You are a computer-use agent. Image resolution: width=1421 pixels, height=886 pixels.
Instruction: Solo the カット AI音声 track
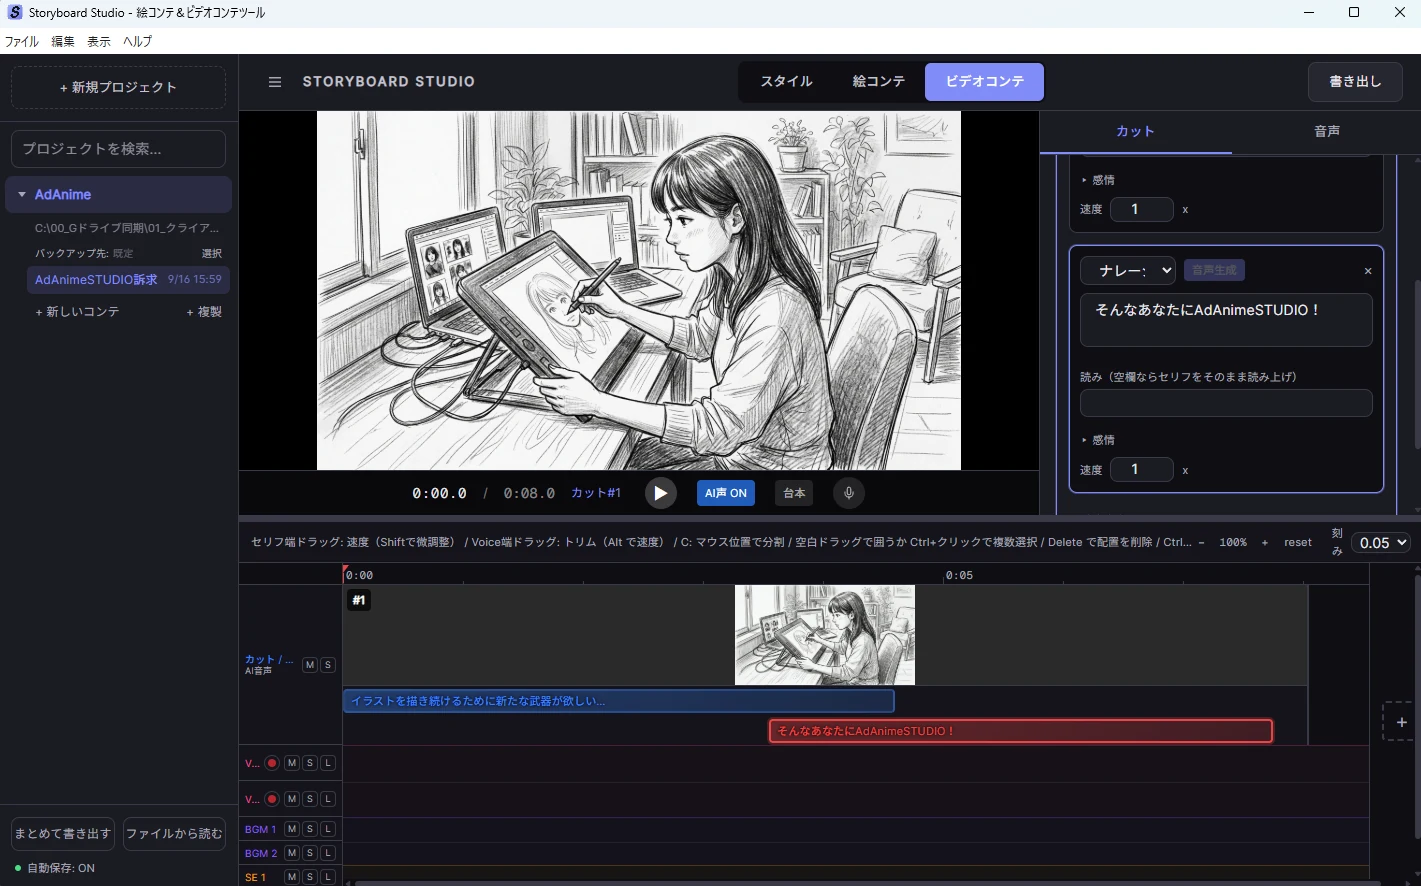tap(328, 665)
